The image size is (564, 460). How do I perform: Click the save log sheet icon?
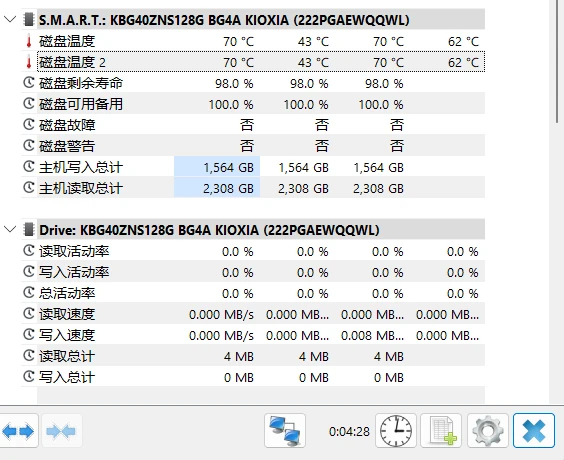[441, 431]
